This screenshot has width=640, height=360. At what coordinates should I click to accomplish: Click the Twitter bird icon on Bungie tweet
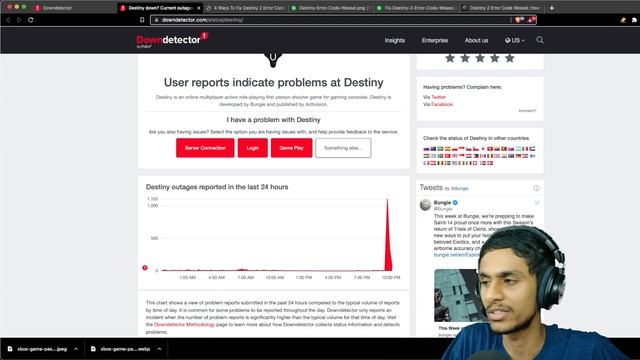click(537, 202)
